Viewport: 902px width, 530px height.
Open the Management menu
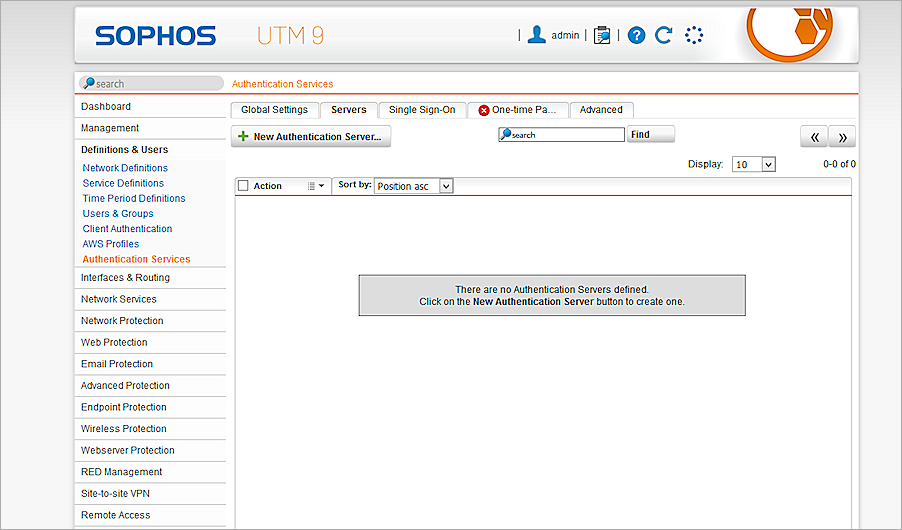pos(150,128)
